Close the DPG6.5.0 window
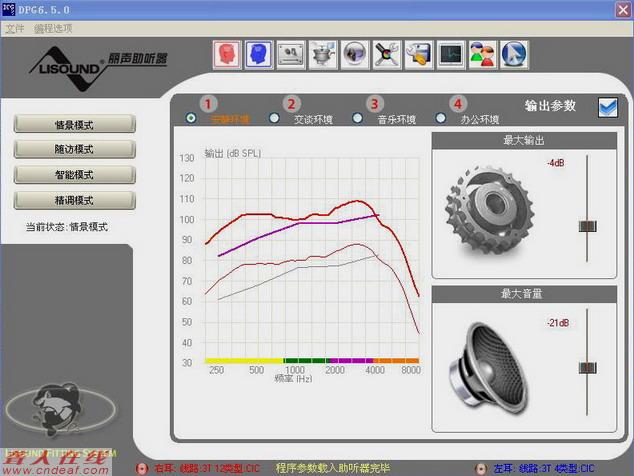Viewport: 634px width, 476px height. (x=623, y=9)
